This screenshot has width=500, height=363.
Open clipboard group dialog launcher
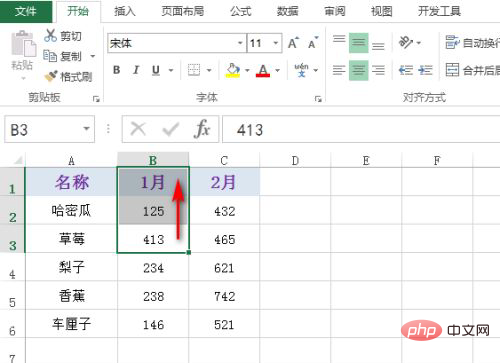click(x=96, y=99)
